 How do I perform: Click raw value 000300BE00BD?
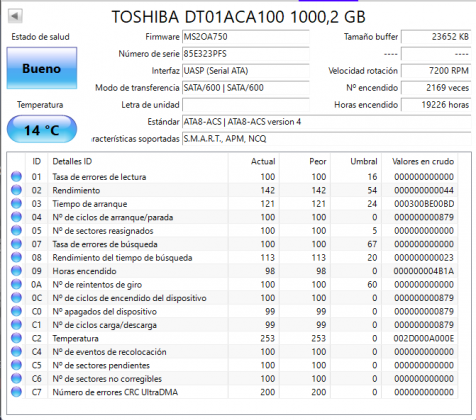click(x=424, y=204)
